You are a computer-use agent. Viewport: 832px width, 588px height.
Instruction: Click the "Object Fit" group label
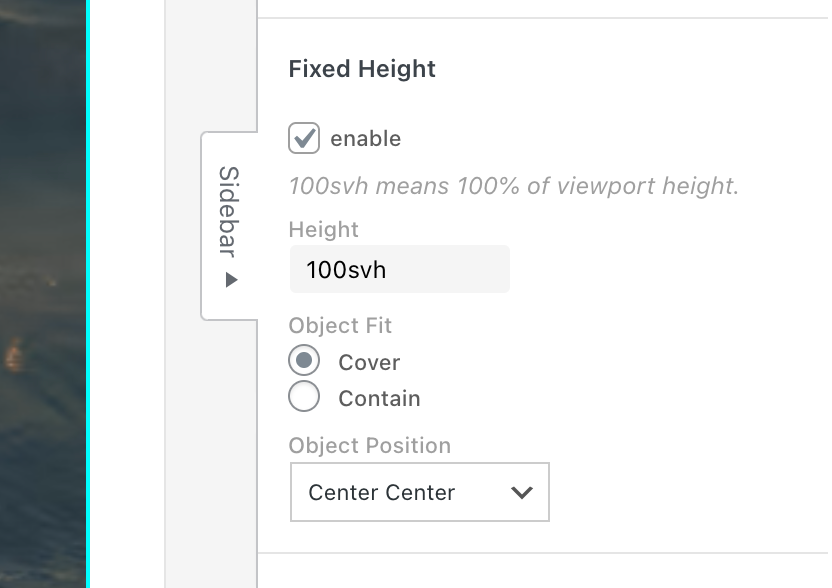(x=340, y=326)
